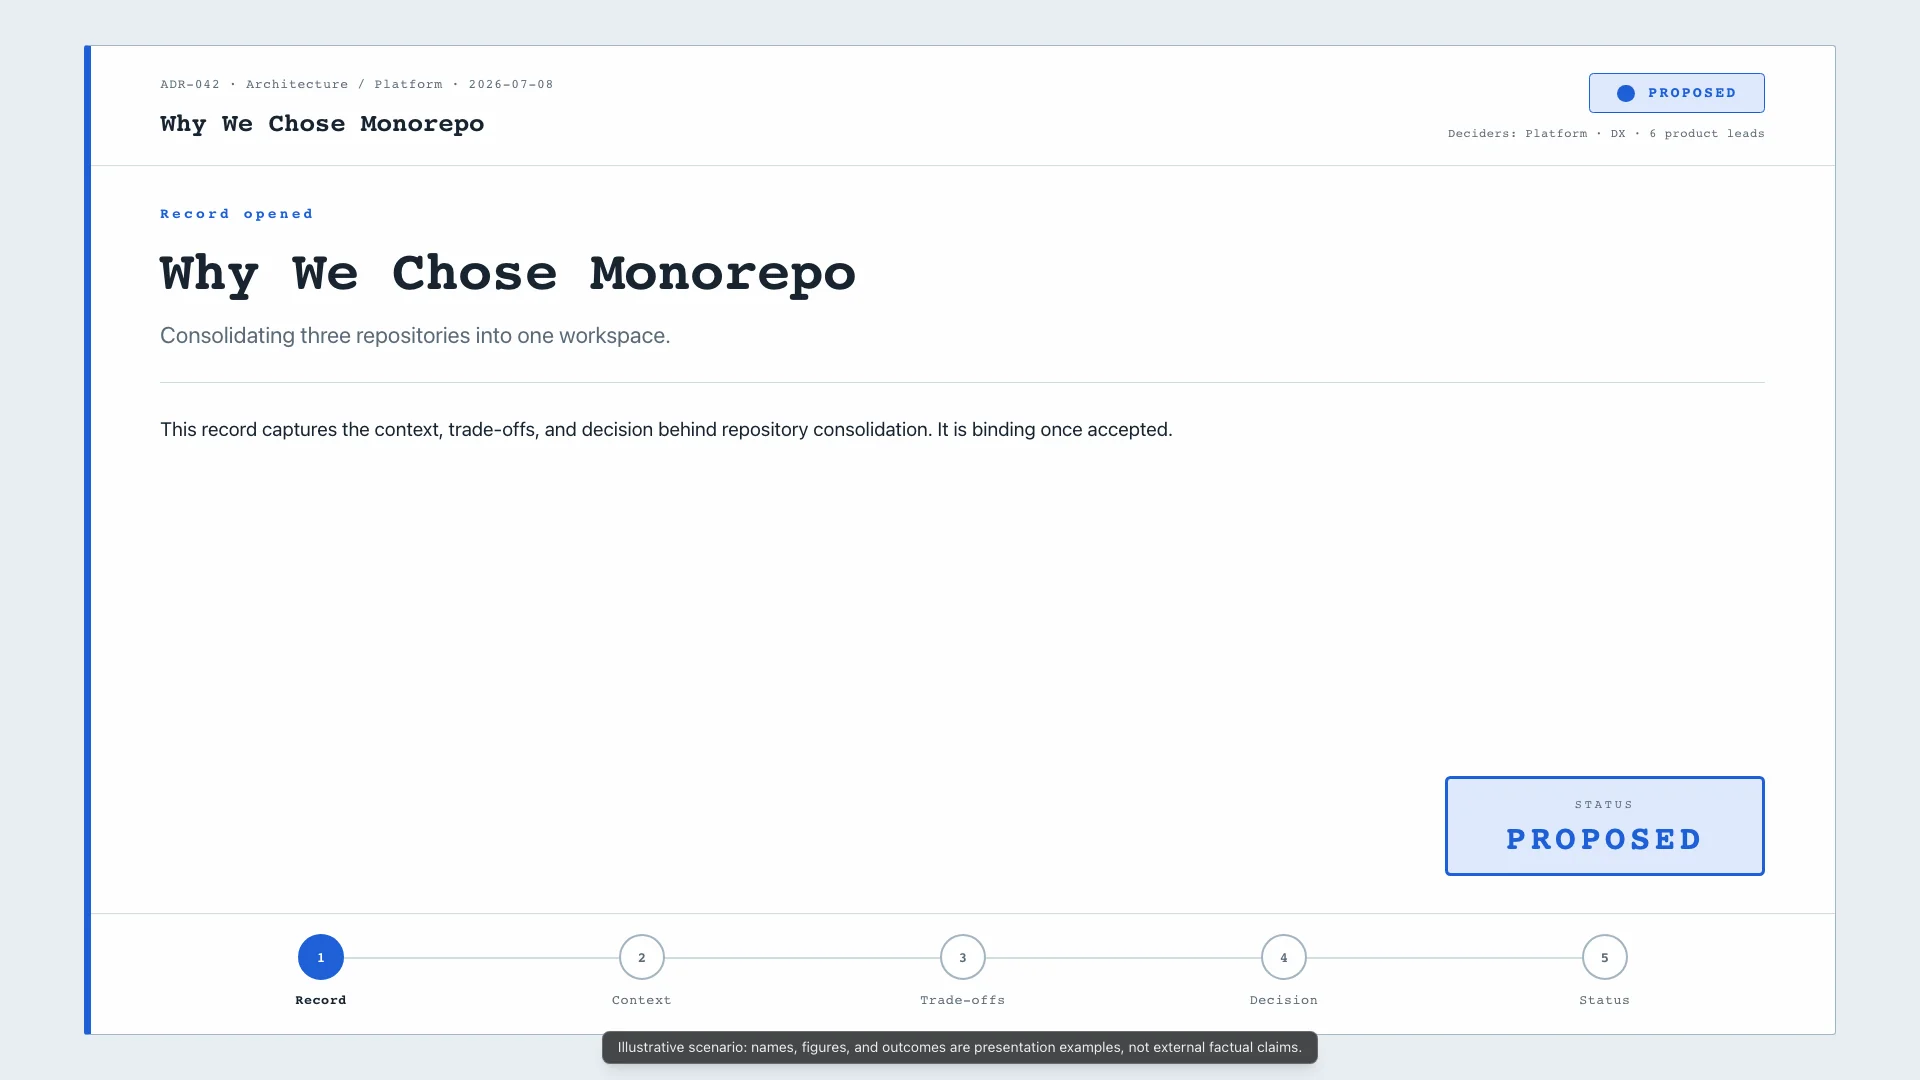Click the large heading Why We Chose Monorepo

[x=508, y=273]
